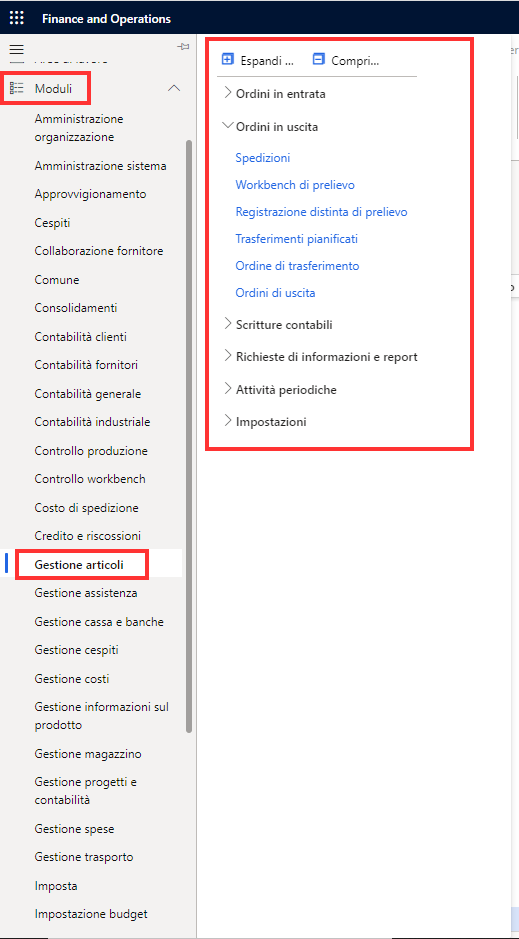
Task: Click Espandi tutto button label
Action: tap(268, 60)
